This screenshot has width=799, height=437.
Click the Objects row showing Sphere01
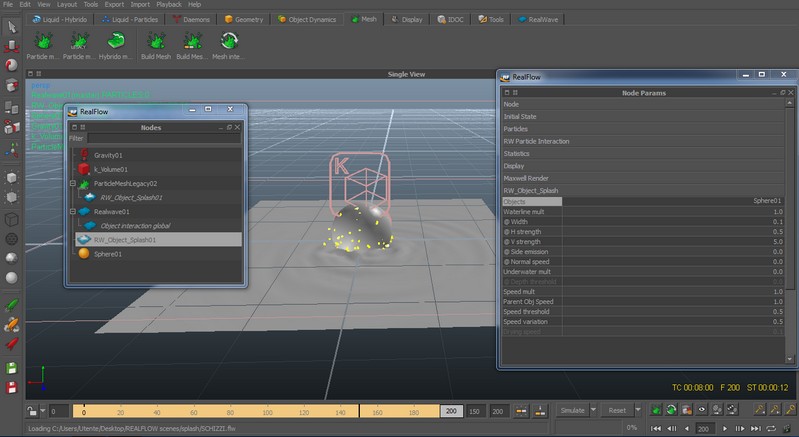643,201
